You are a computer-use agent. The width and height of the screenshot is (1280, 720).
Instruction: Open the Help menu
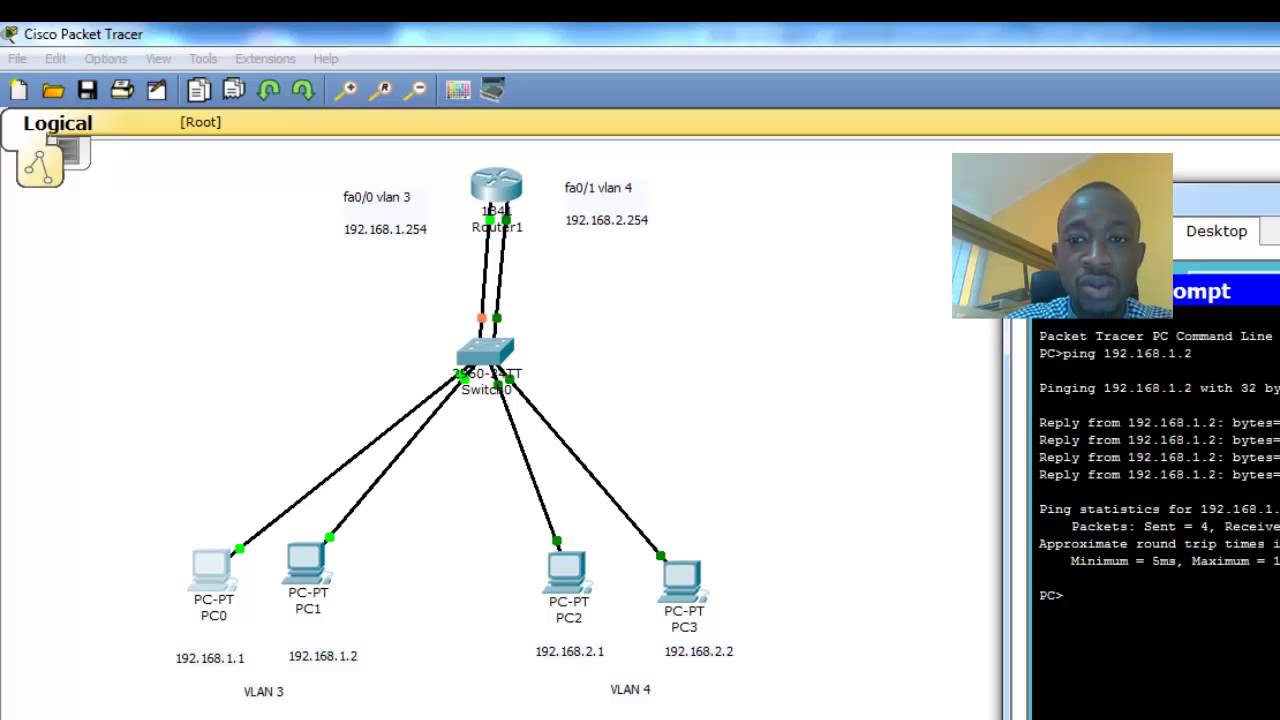pyautogui.click(x=326, y=59)
